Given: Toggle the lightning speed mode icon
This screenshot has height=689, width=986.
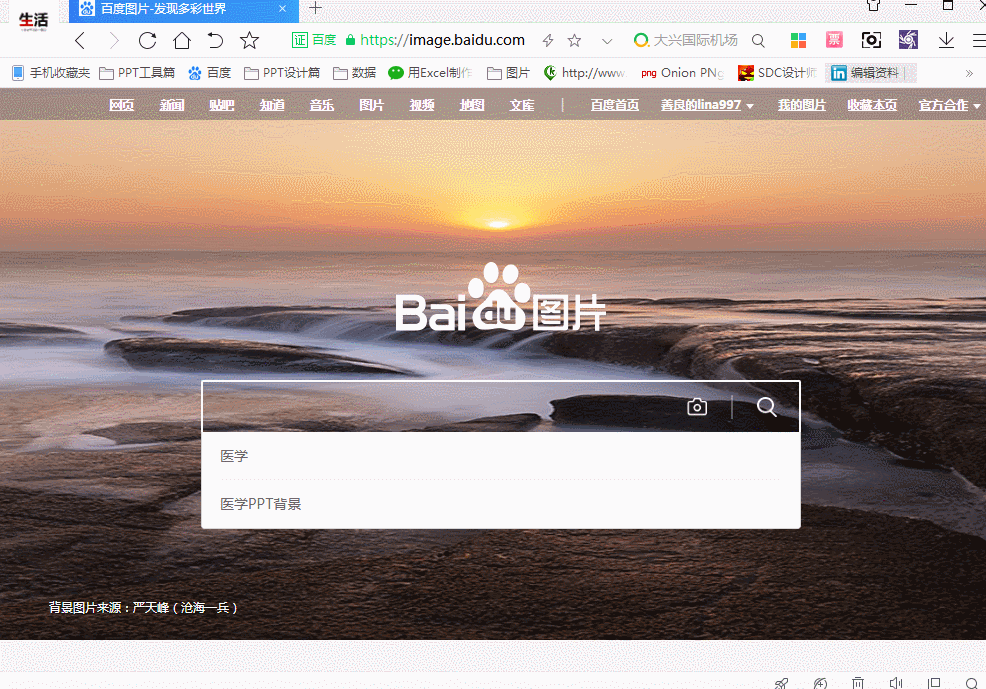Looking at the screenshot, I should (547, 40).
